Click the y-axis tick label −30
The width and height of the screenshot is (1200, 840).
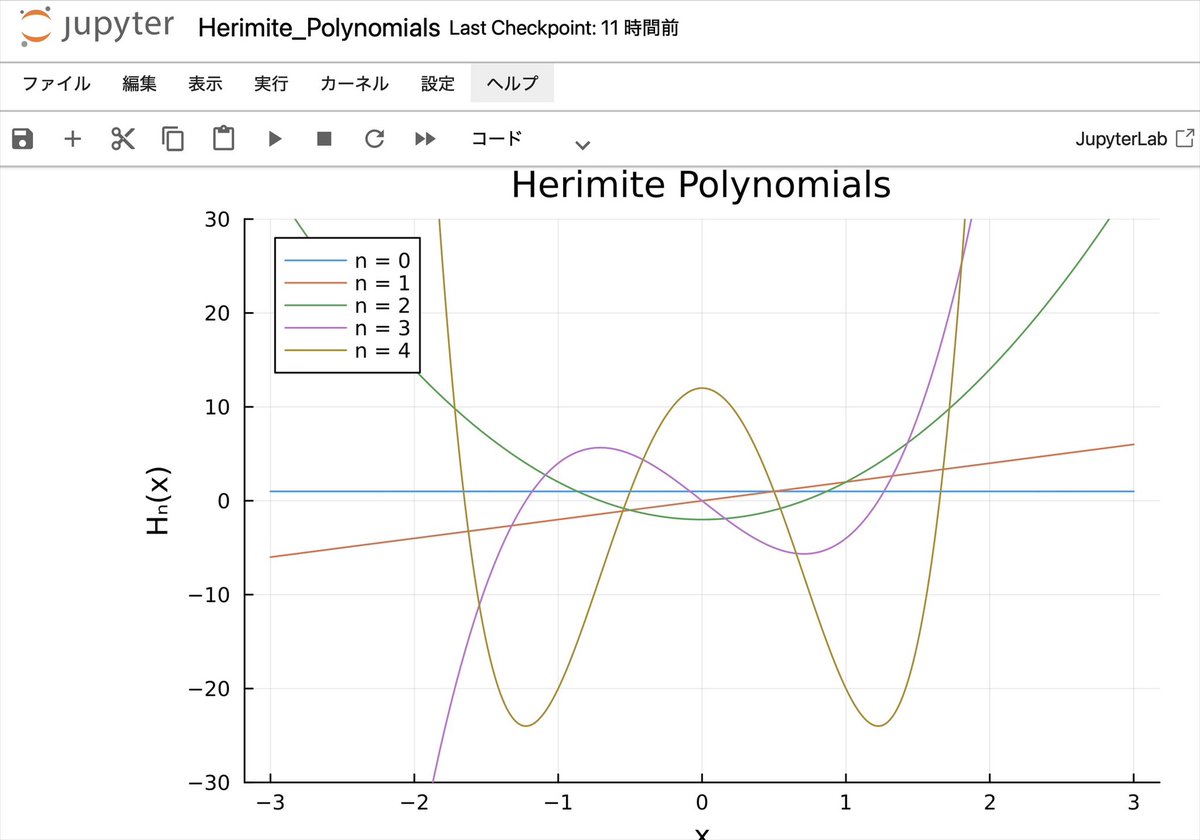point(209,782)
